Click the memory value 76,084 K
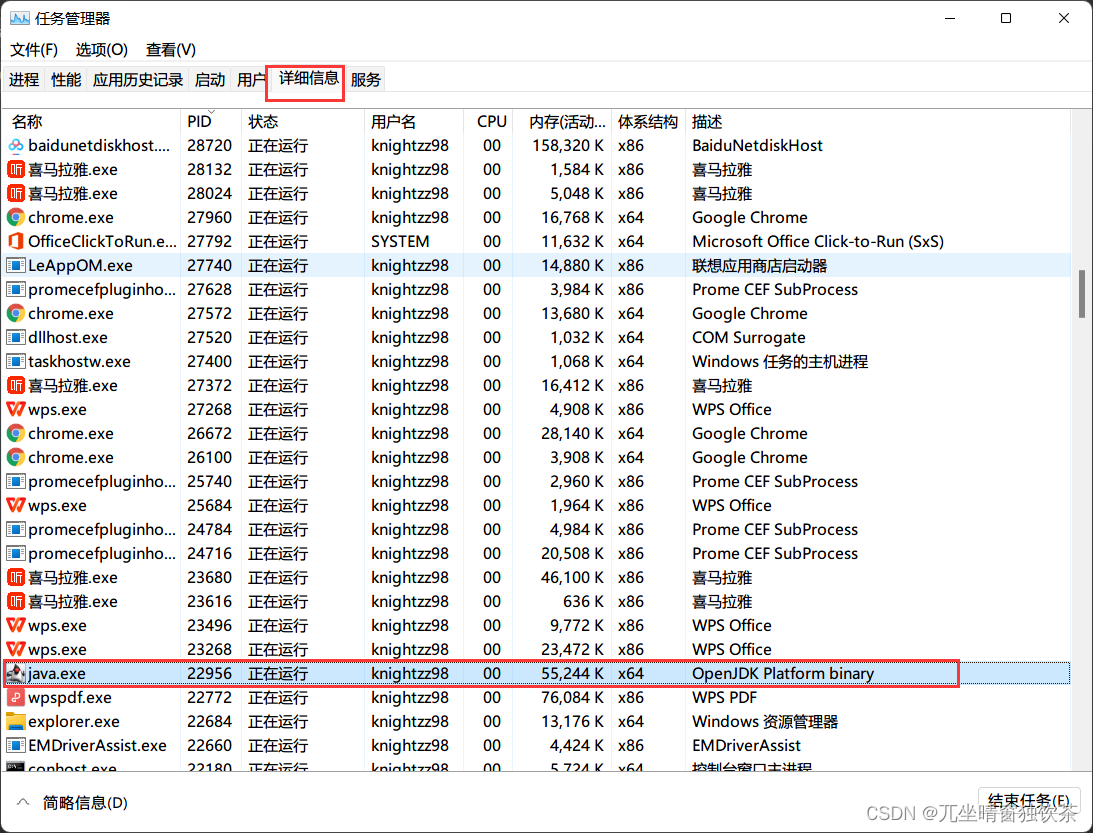1093x833 pixels. tap(572, 697)
